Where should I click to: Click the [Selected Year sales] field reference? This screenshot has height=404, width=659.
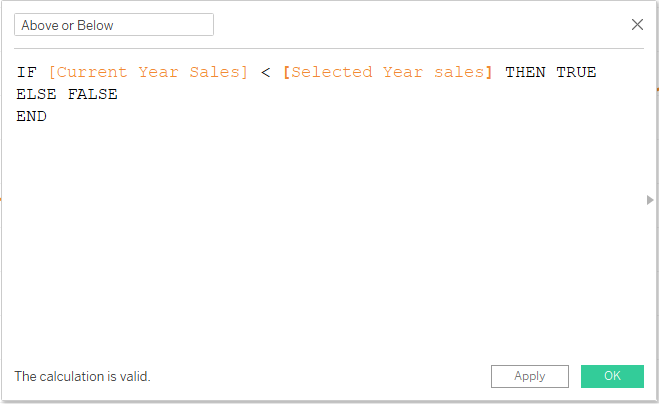tap(388, 72)
